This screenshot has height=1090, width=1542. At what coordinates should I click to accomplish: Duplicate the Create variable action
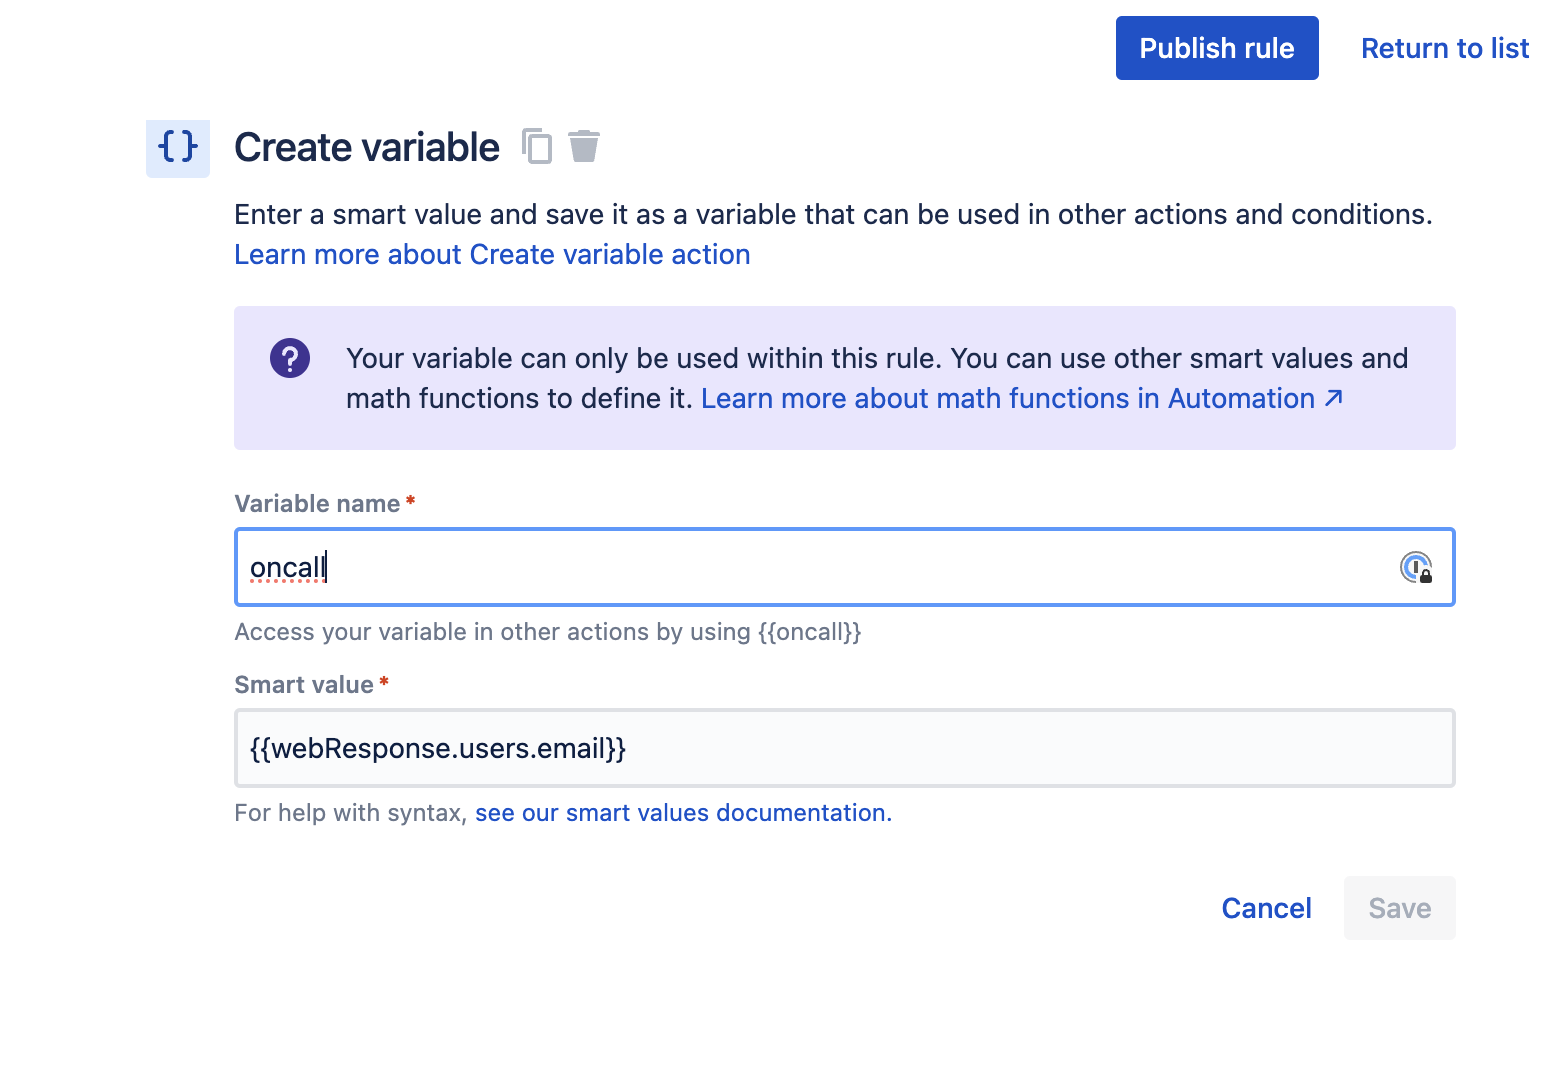click(x=537, y=146)
